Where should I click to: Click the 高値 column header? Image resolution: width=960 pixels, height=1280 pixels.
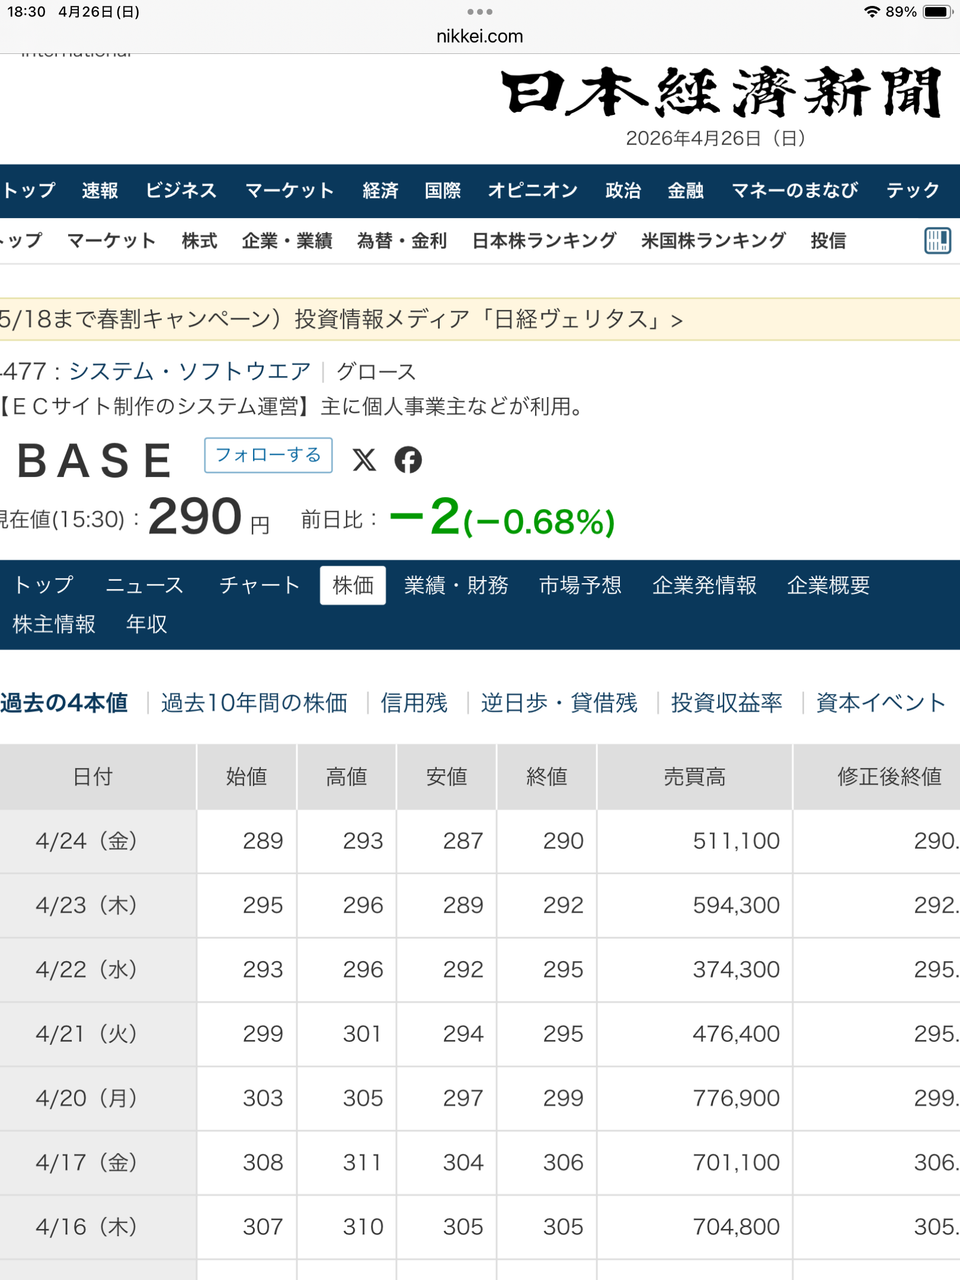[347, 777]
